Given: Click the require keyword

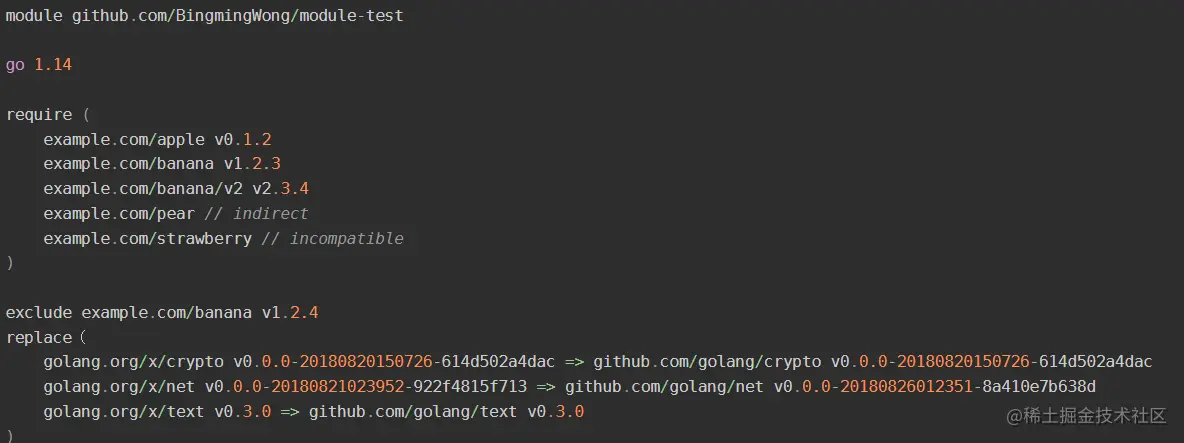Looking at the screenshot, I should [39, 115].
